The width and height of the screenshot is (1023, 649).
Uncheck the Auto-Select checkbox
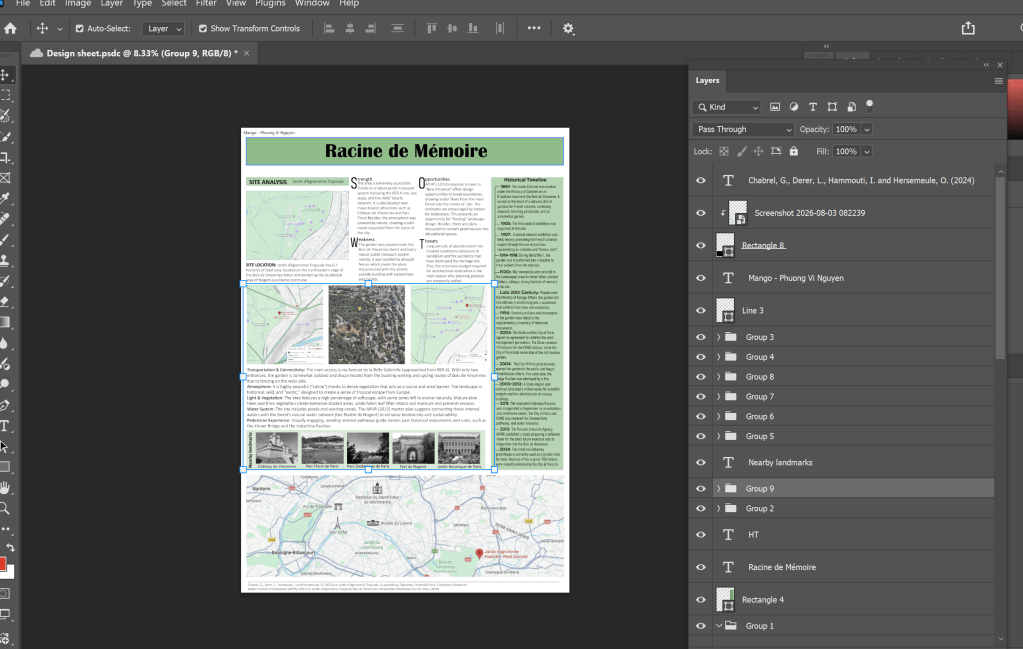[x=80, y=29]
